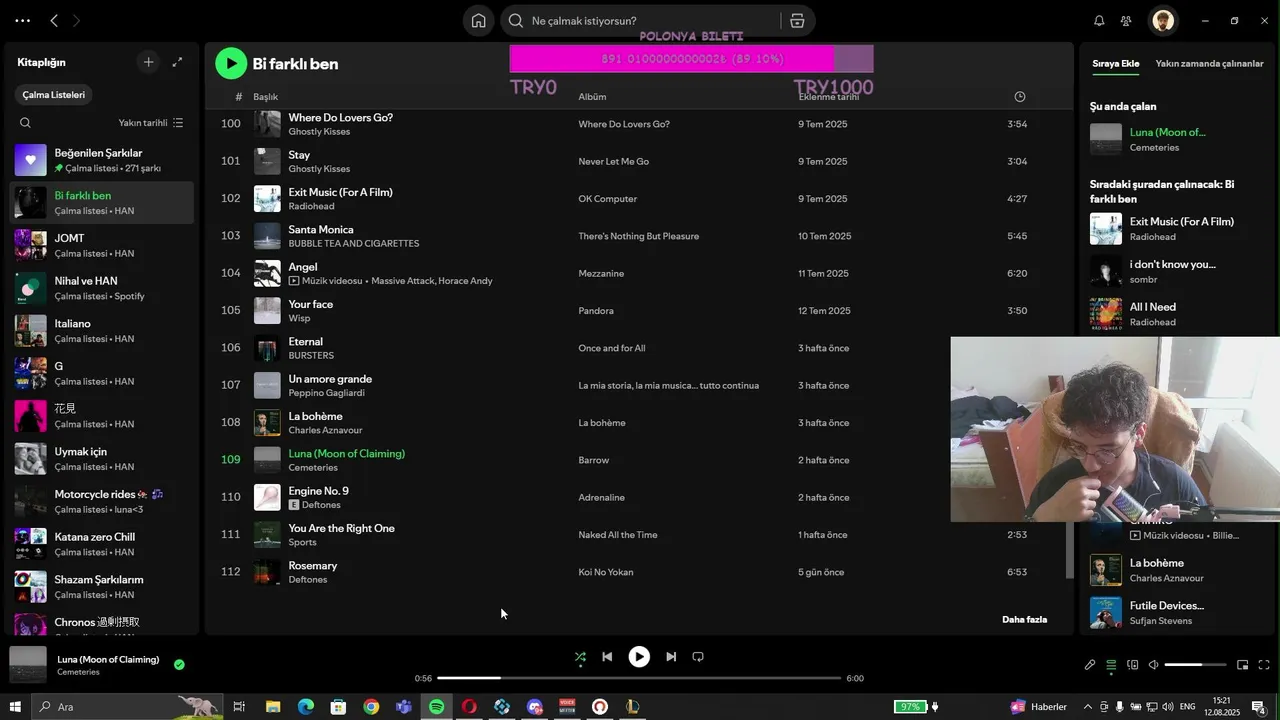Click the Engine No. 9 album cover
Viewport: 1280px width, 720px height.
pos(267,497)
